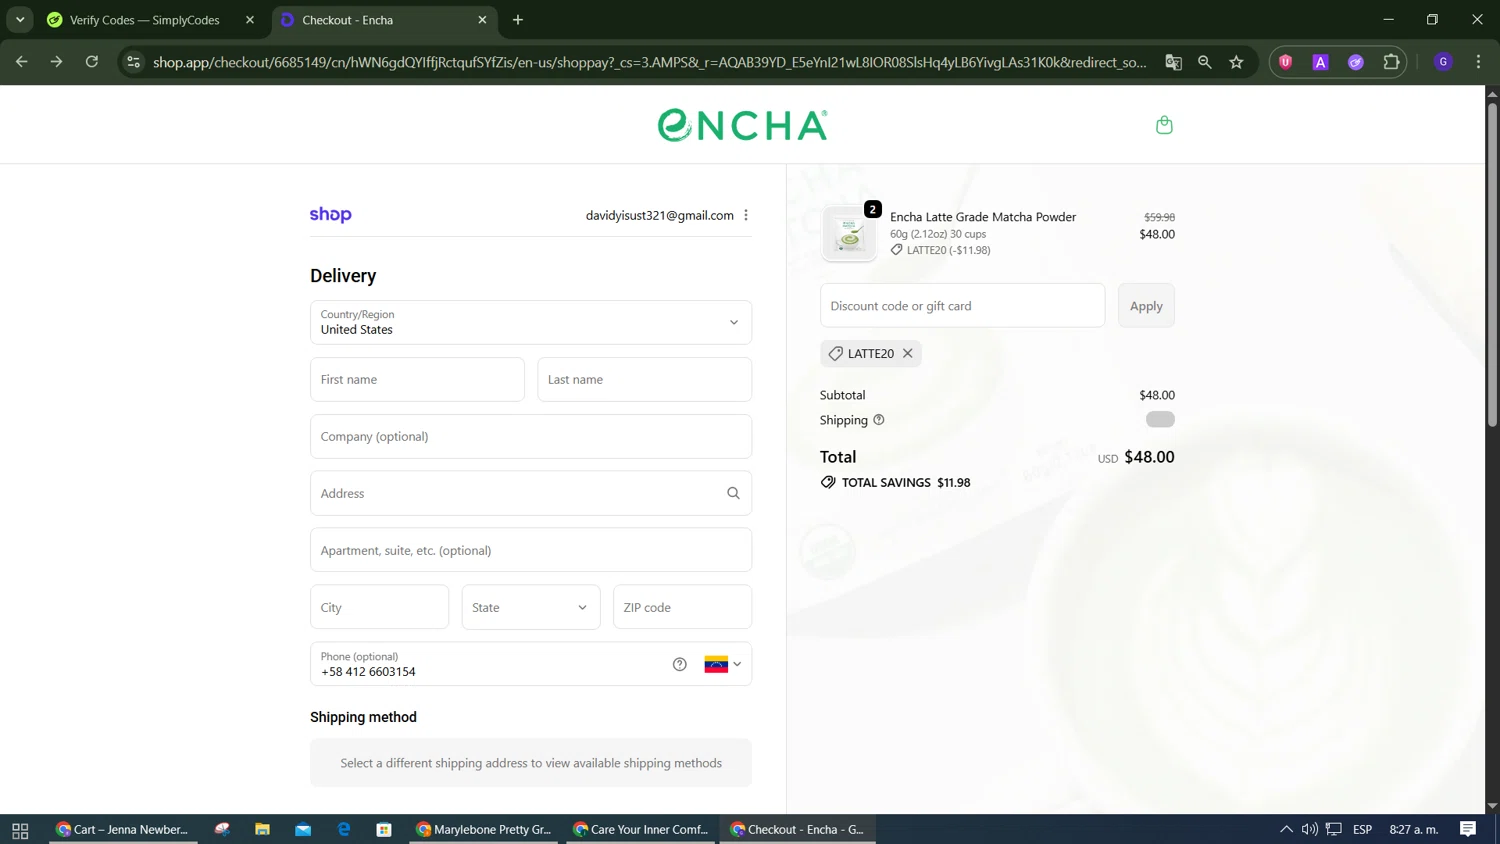Click davidyisust321@gmail.com account email
The height and width of the screenshot is (844, 1500).
[x=660, y=215]
